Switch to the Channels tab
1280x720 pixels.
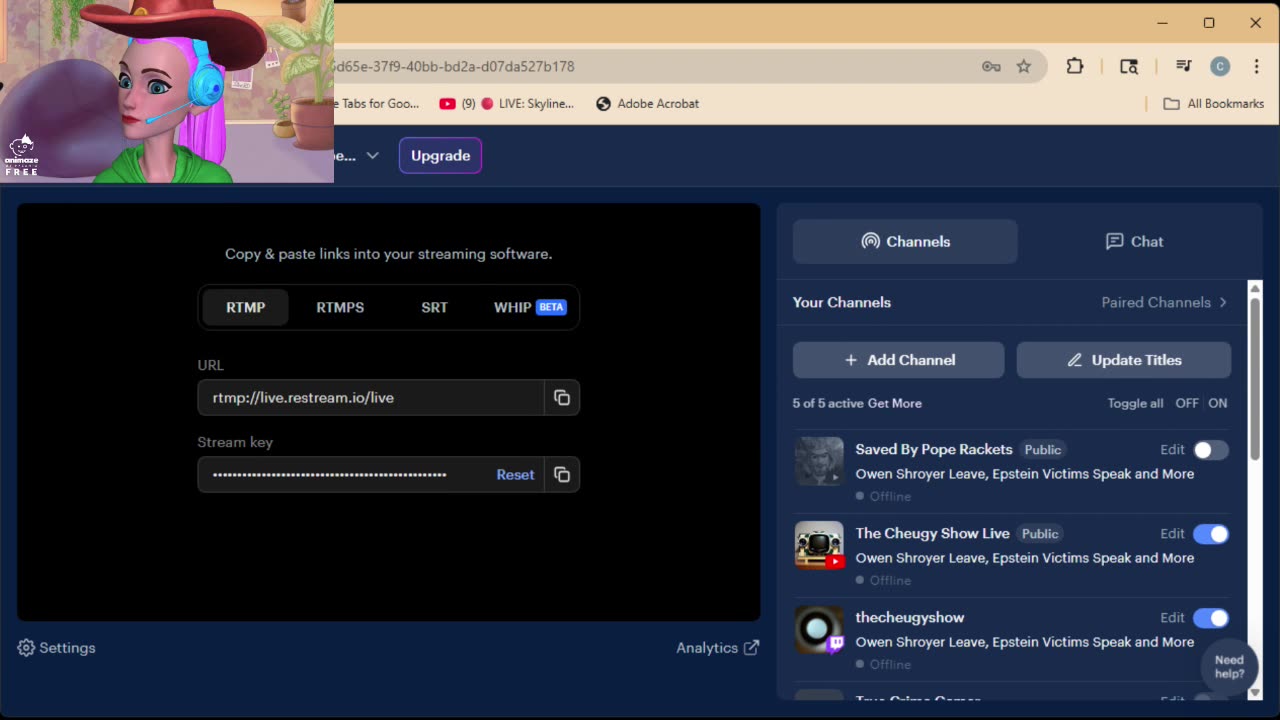(x=905, y=241)
